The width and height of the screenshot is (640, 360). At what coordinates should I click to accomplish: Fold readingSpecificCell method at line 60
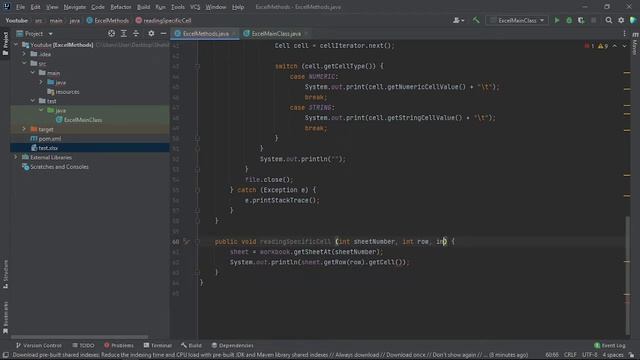(197, 242)
